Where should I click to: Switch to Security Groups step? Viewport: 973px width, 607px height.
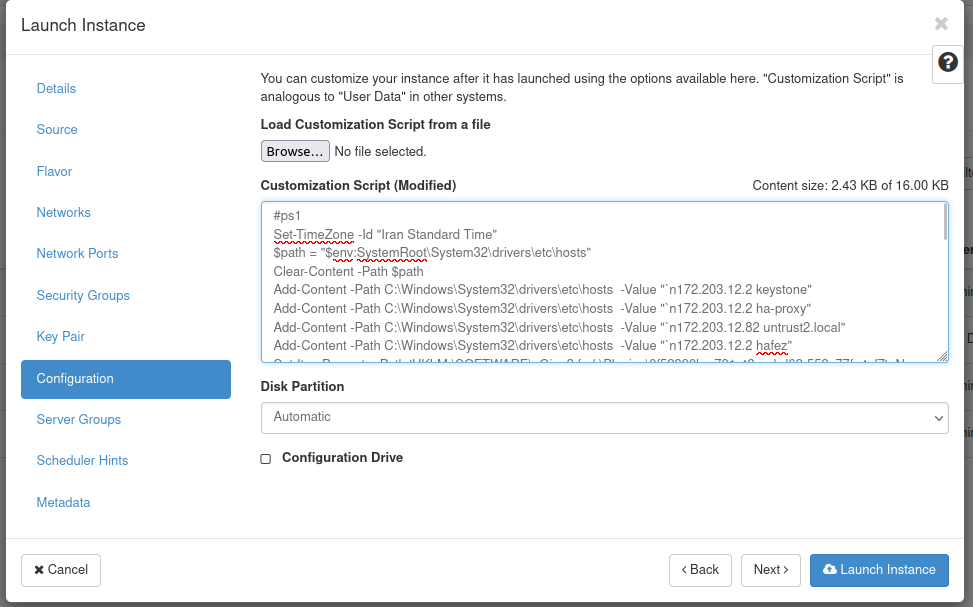tap(83, 296)
